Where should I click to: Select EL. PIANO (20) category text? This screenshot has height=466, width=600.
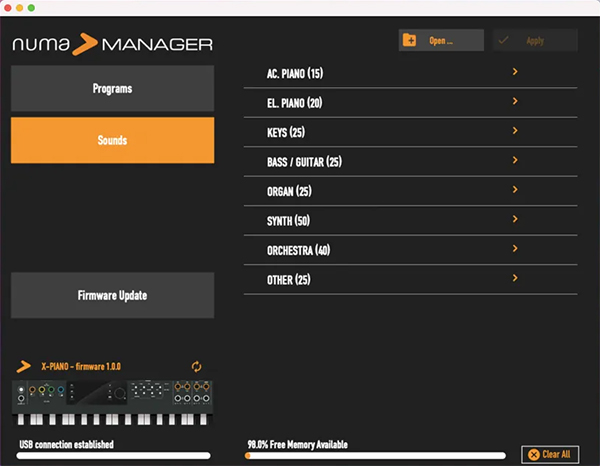[295, 103]
